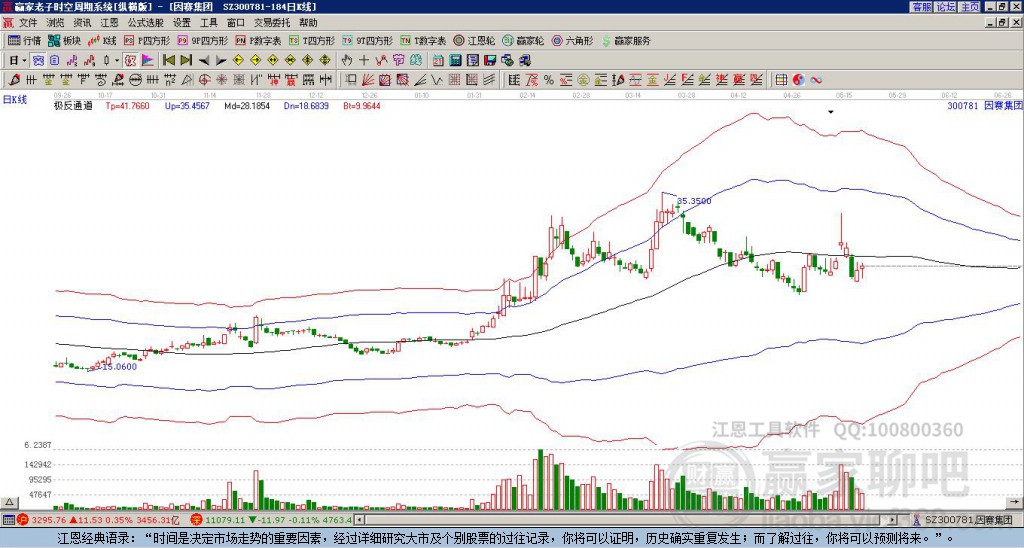
Task: Open 赢家服务 service
Action: [x=626, y=40]
